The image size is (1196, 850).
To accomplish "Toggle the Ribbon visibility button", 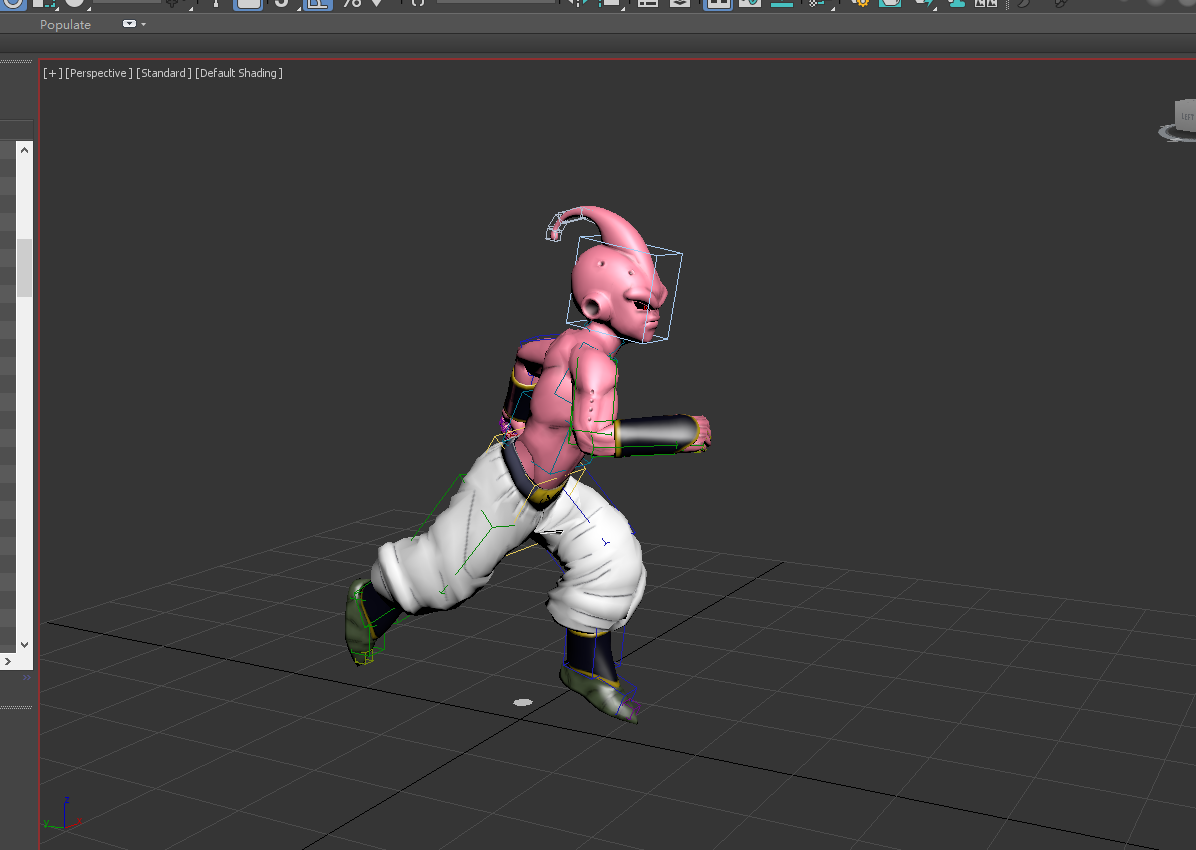I will tap(716, 2).
